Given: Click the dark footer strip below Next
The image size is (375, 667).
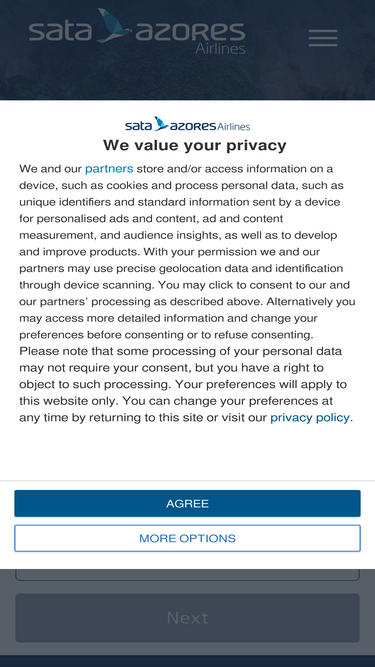Looking at the screenshot, I should point(188,661).
